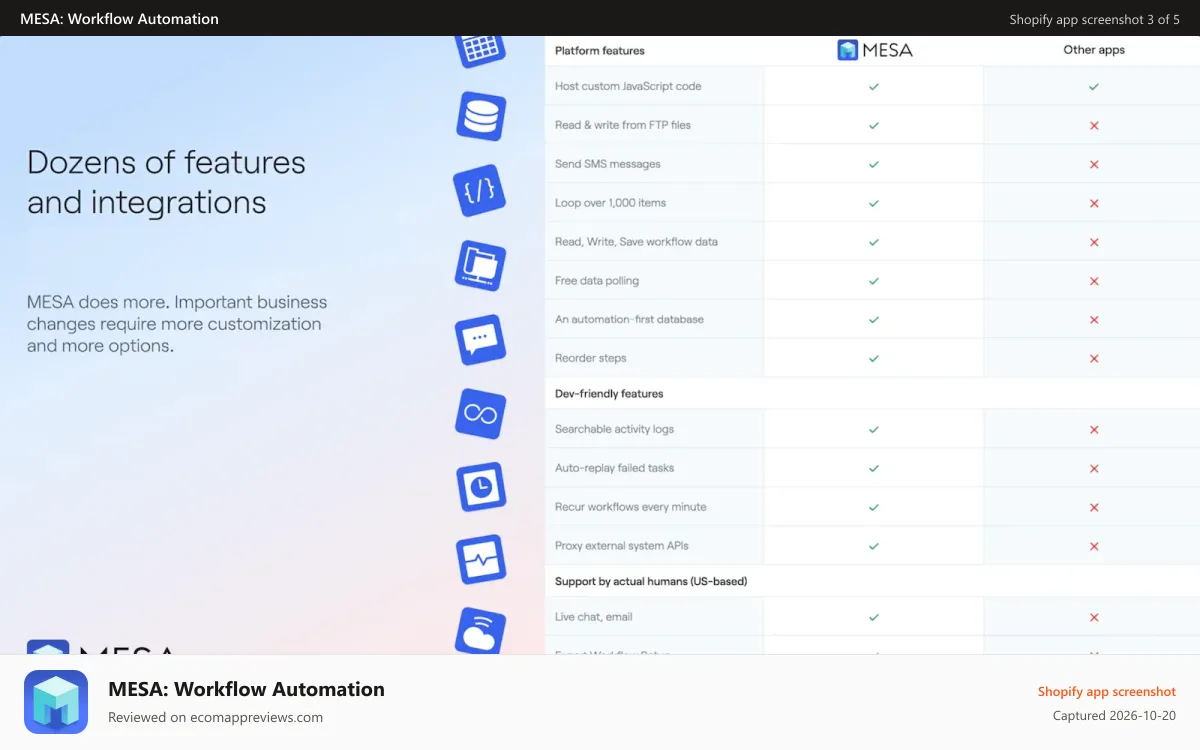
Task: Click MESA checkmark for Live chat, email
Action: coord(874,617)
